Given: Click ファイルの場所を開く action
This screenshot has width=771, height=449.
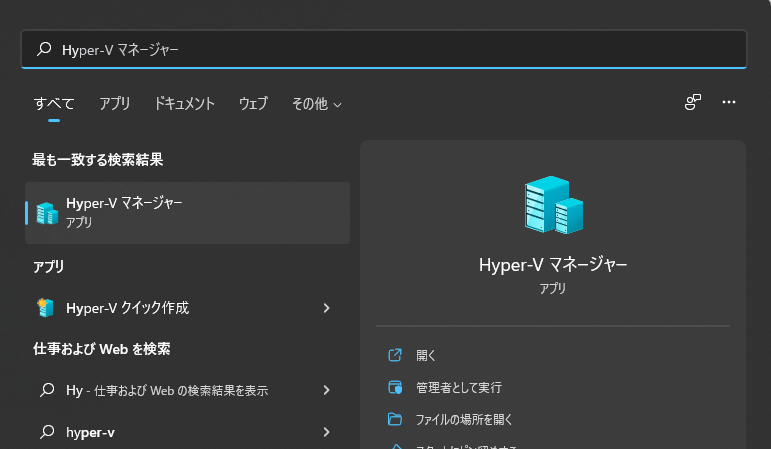Looking at the screenshot, I should coord(464,419).
